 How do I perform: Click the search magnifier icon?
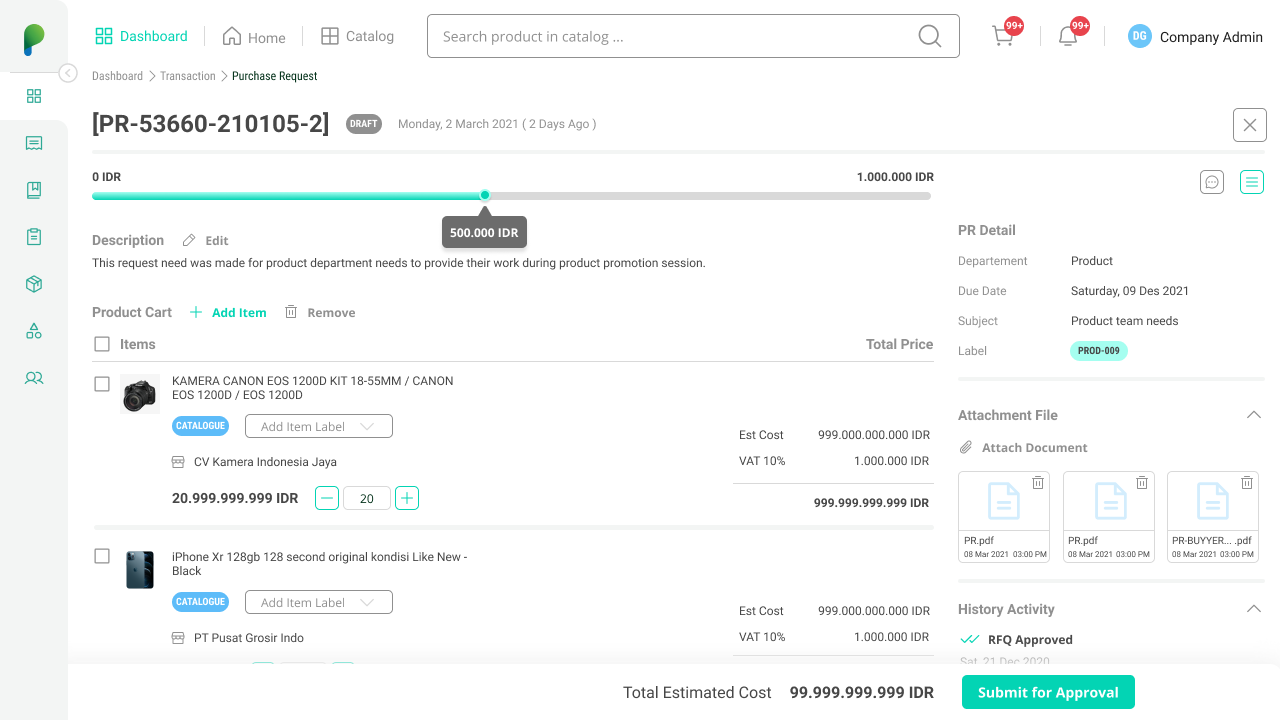point(929,36)
